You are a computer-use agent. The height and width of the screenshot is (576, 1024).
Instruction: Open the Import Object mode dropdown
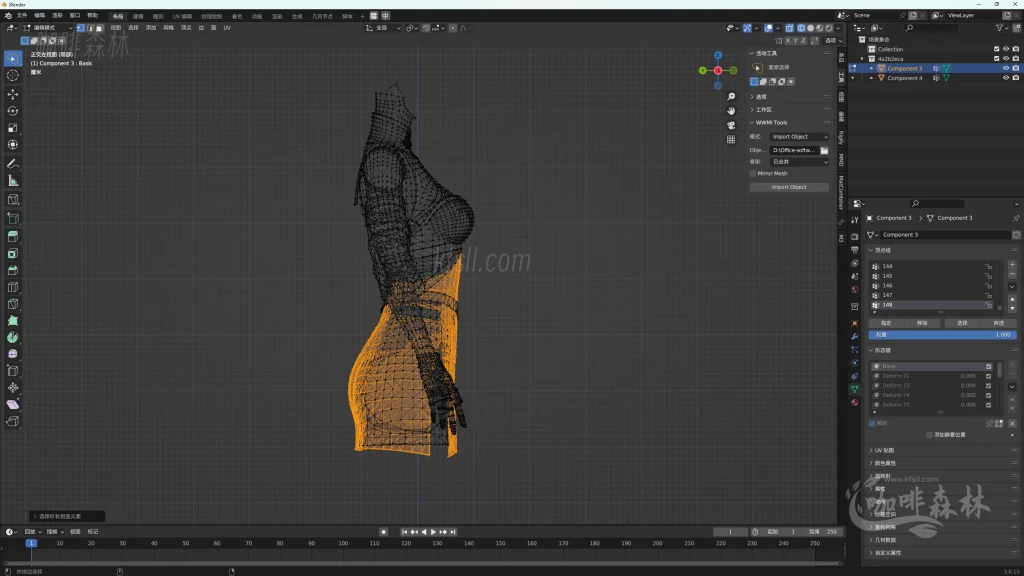point(799,136)
